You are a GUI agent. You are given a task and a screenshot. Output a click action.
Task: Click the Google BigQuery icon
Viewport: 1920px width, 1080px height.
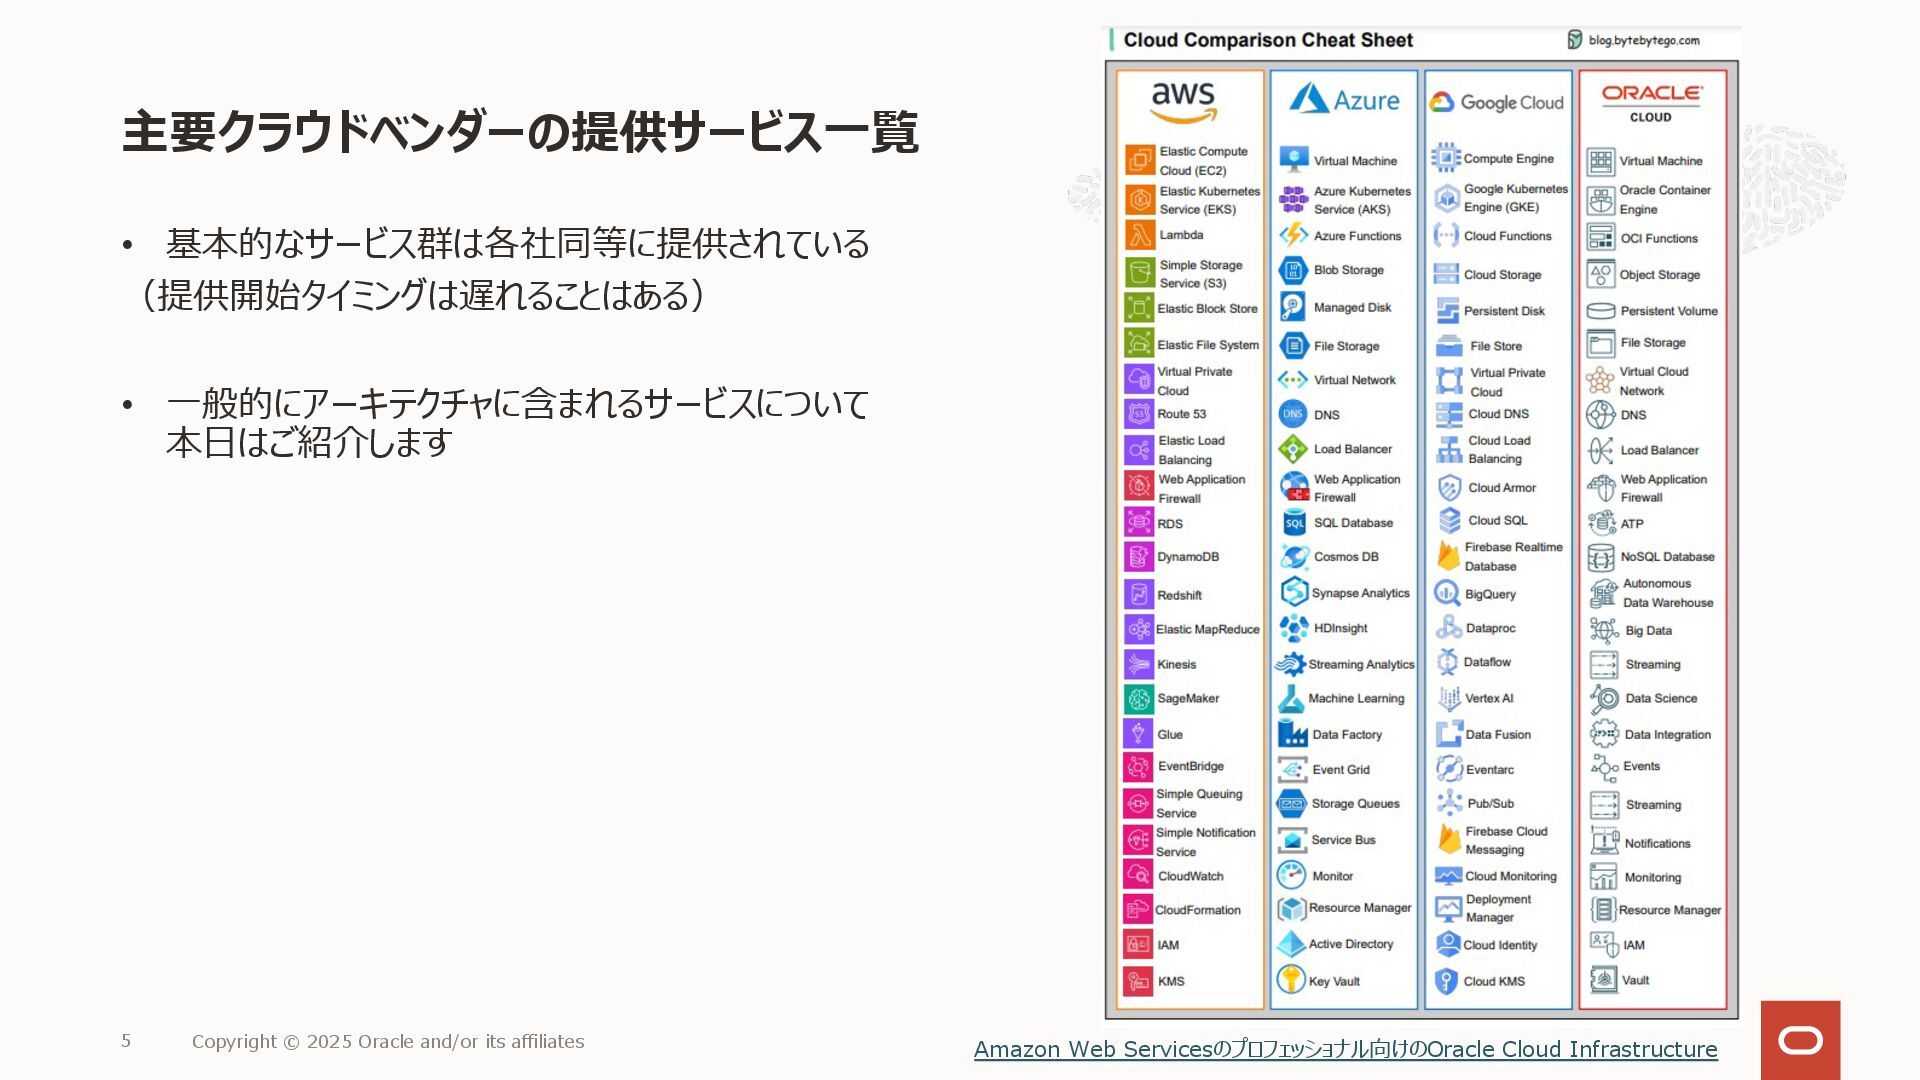point(1447,594)
